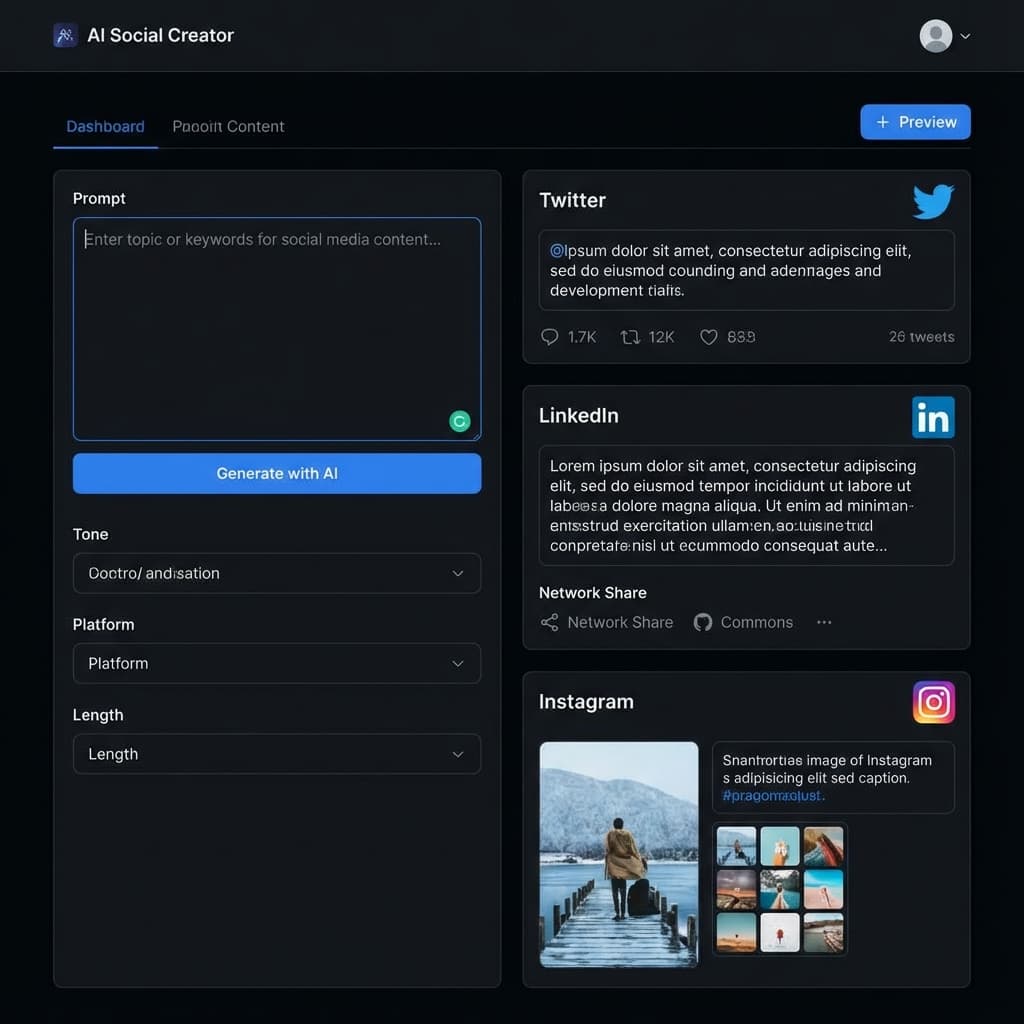1024x1024 pixels.
Task: Click the Instagram logo icon
Action: coord(933,702)
